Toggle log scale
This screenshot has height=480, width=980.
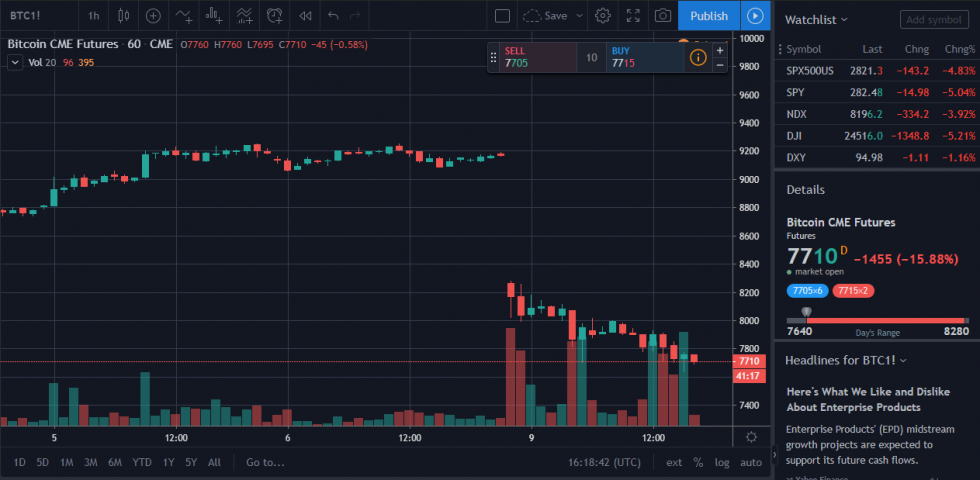click(x=722, y=462)
